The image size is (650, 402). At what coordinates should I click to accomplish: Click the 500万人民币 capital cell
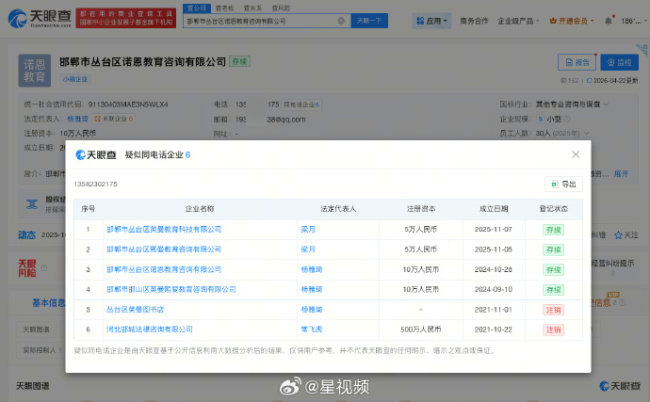(421, 329)
